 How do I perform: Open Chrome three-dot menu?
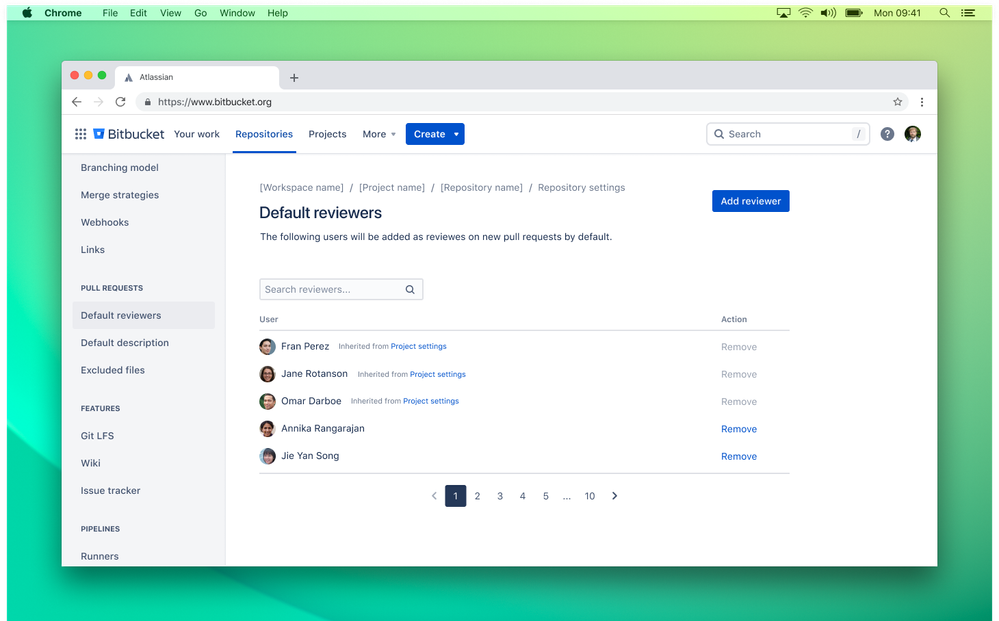coord(921,102)
